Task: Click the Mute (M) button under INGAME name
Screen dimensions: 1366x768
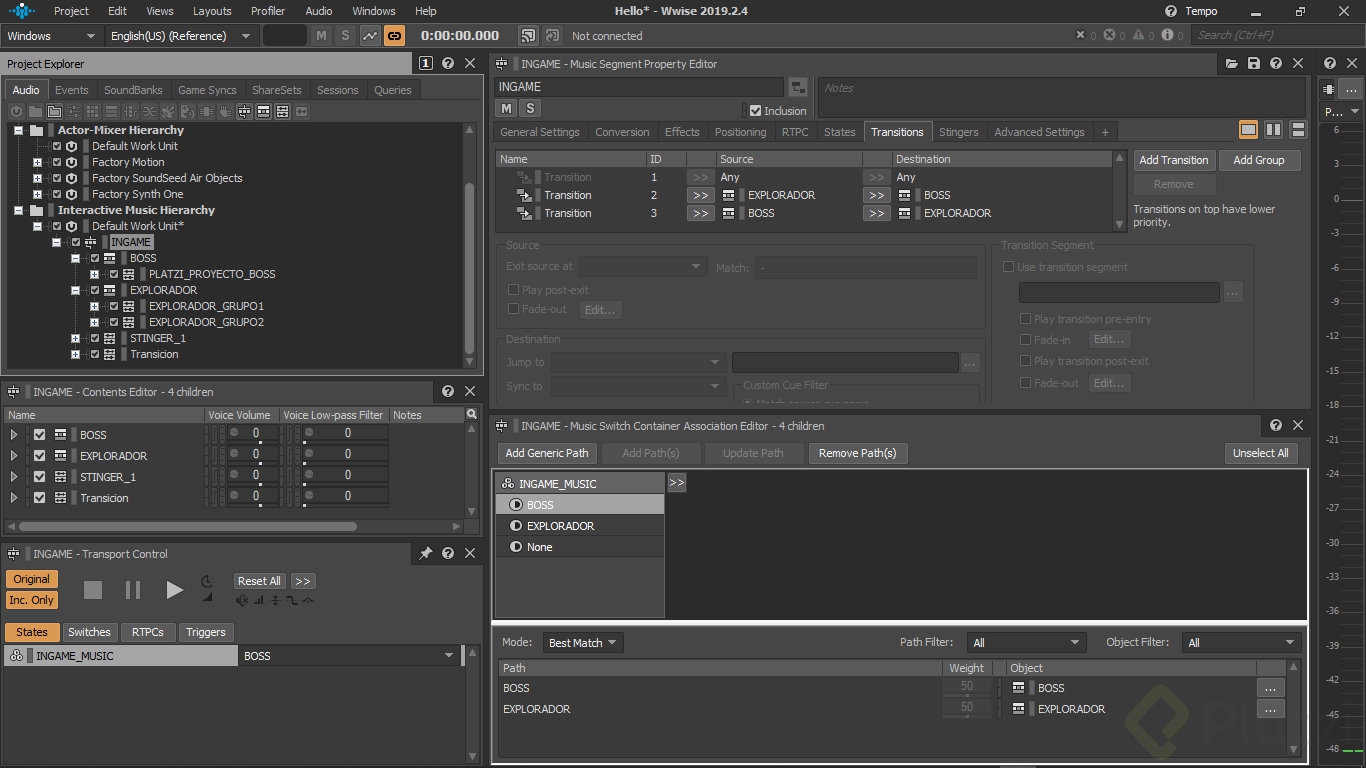Action: tap(507, 108)
